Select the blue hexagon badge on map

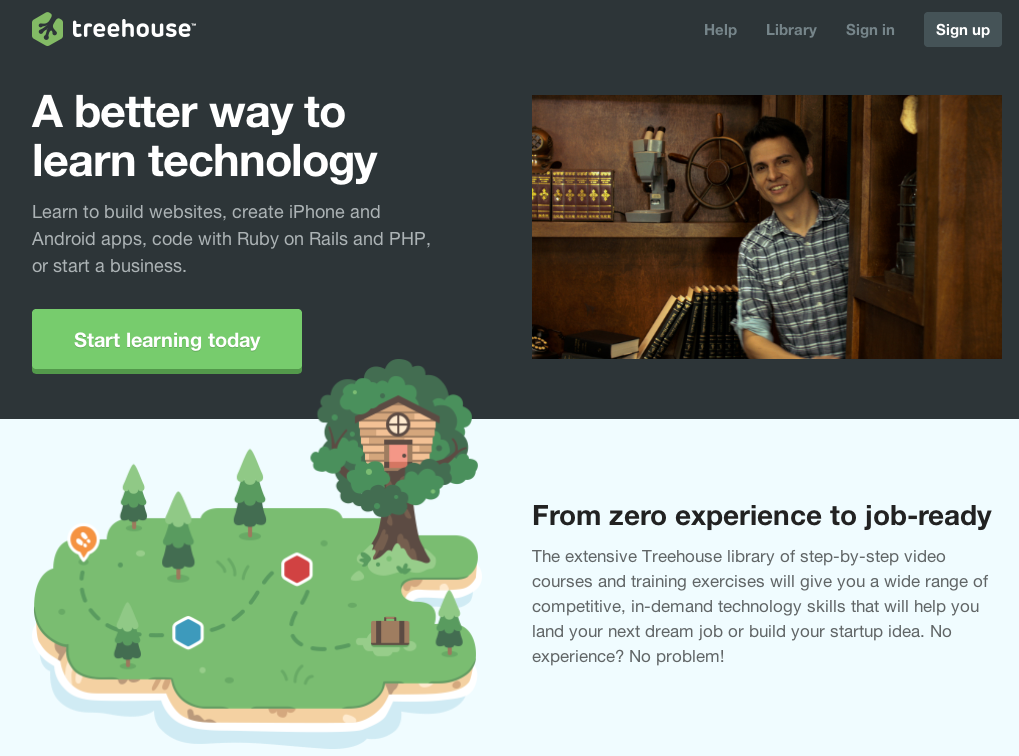pyautogui.click(x=188, y=632)
